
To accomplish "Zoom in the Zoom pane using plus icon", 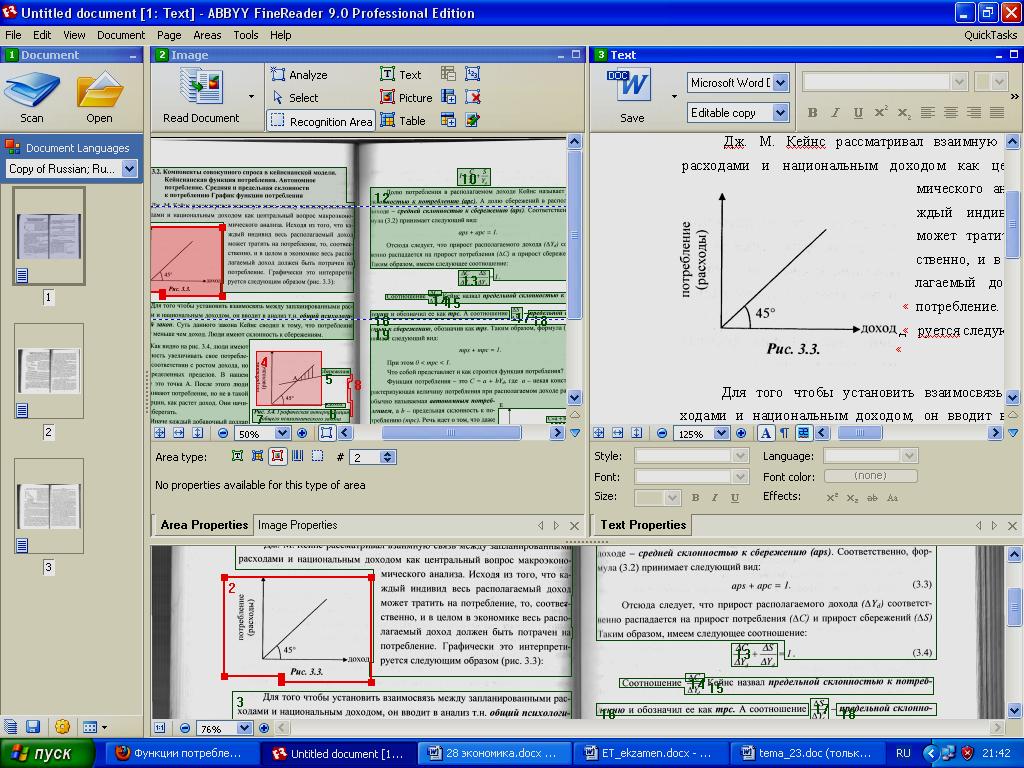I will tap(264, 728).
